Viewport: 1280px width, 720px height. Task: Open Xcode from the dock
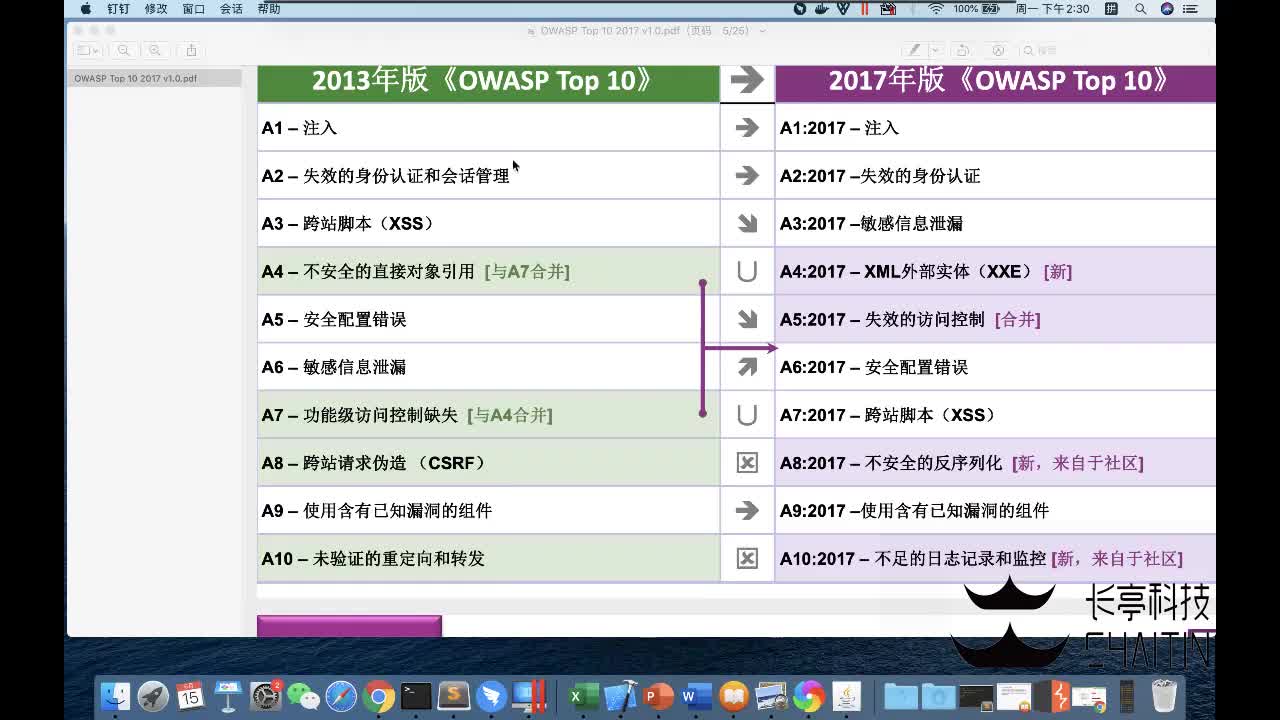point(621,696)
